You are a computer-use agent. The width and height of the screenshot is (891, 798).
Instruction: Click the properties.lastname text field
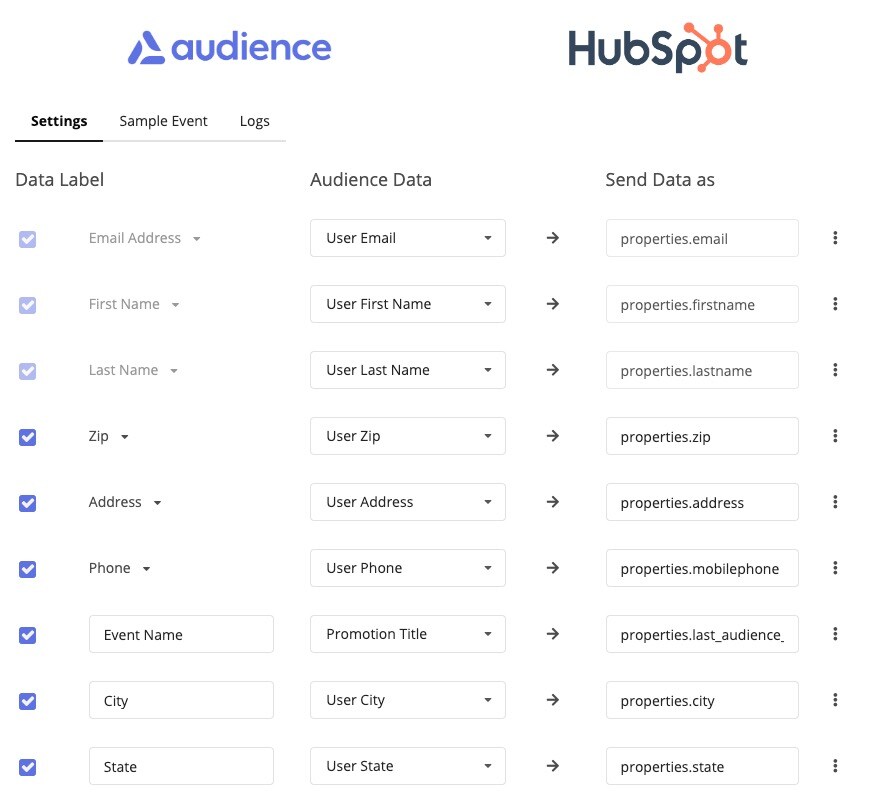point(701,370)
